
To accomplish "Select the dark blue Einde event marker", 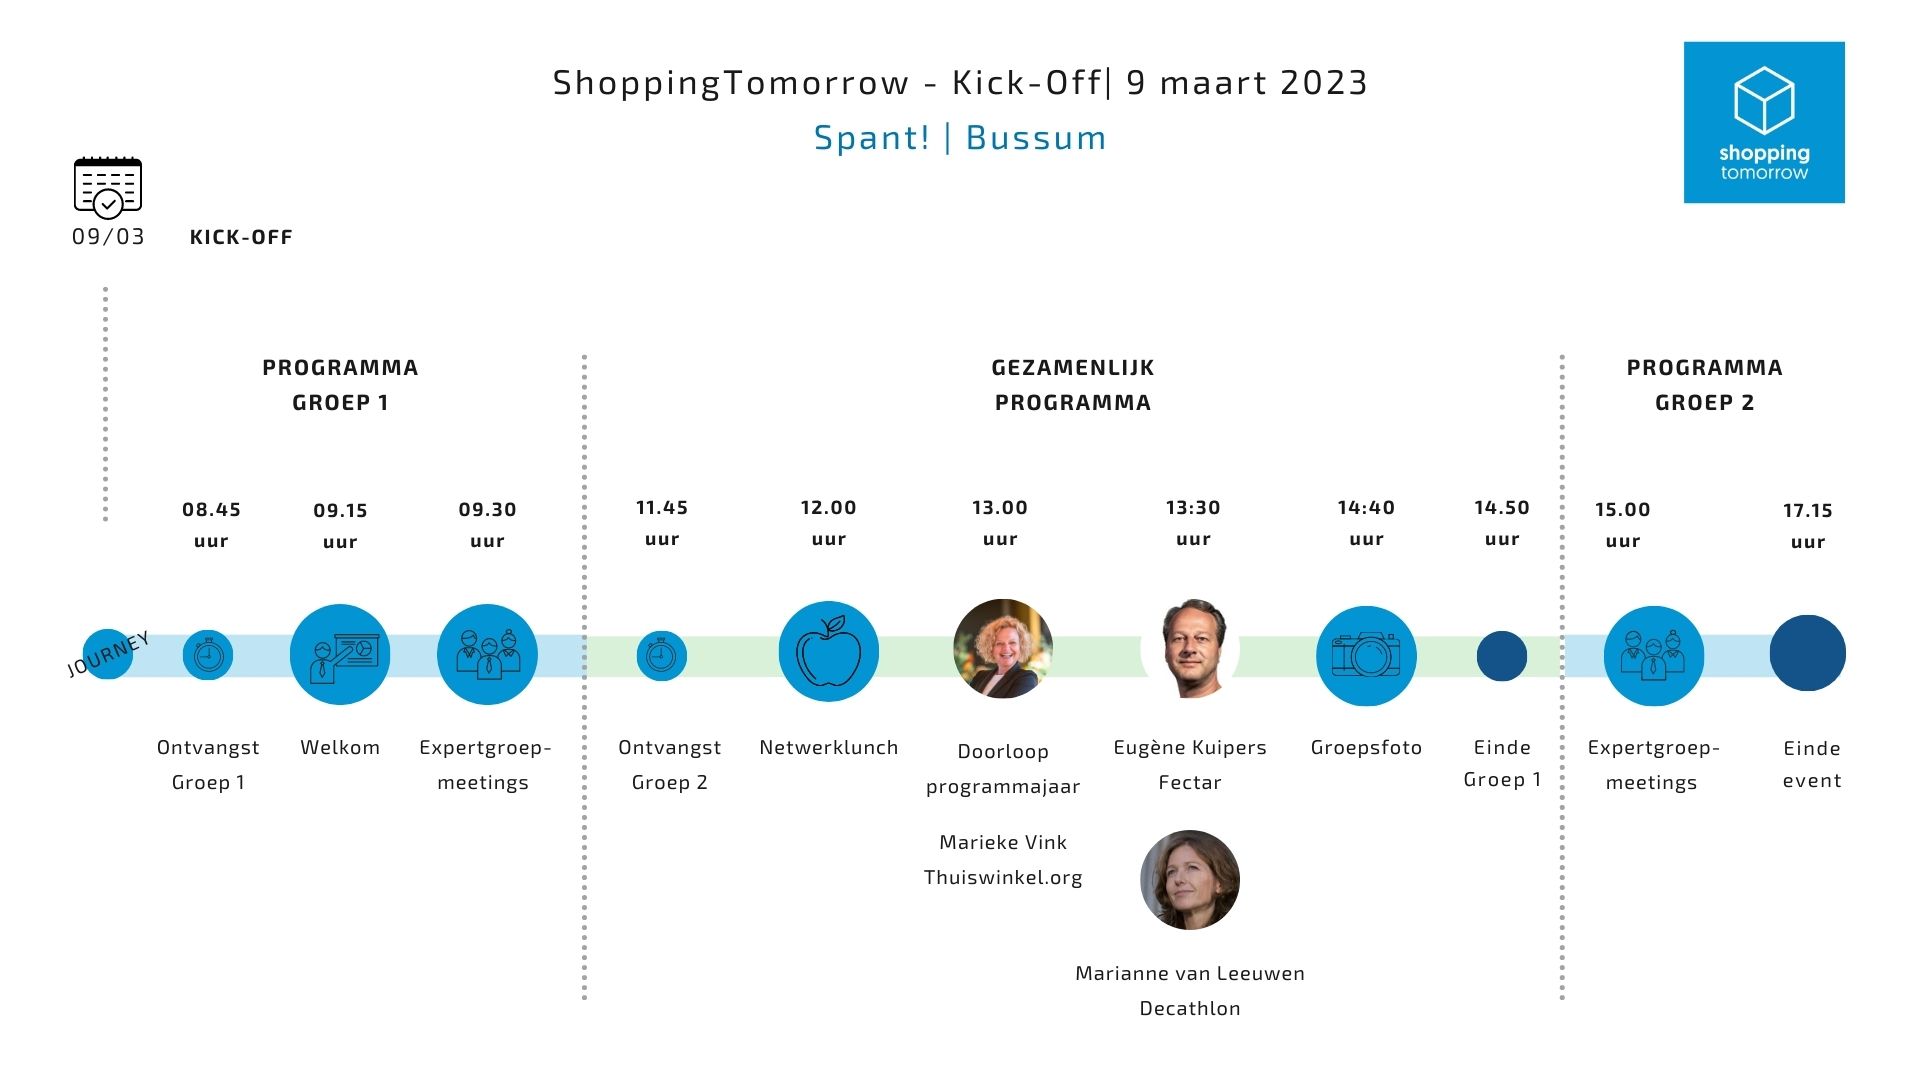I will tap(1808, 653).
